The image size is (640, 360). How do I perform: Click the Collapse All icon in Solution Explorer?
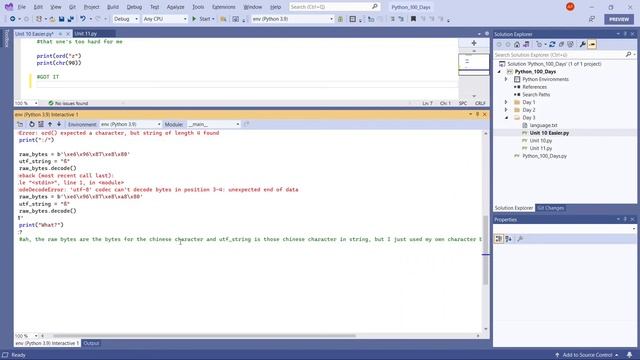tap(561, 44)
